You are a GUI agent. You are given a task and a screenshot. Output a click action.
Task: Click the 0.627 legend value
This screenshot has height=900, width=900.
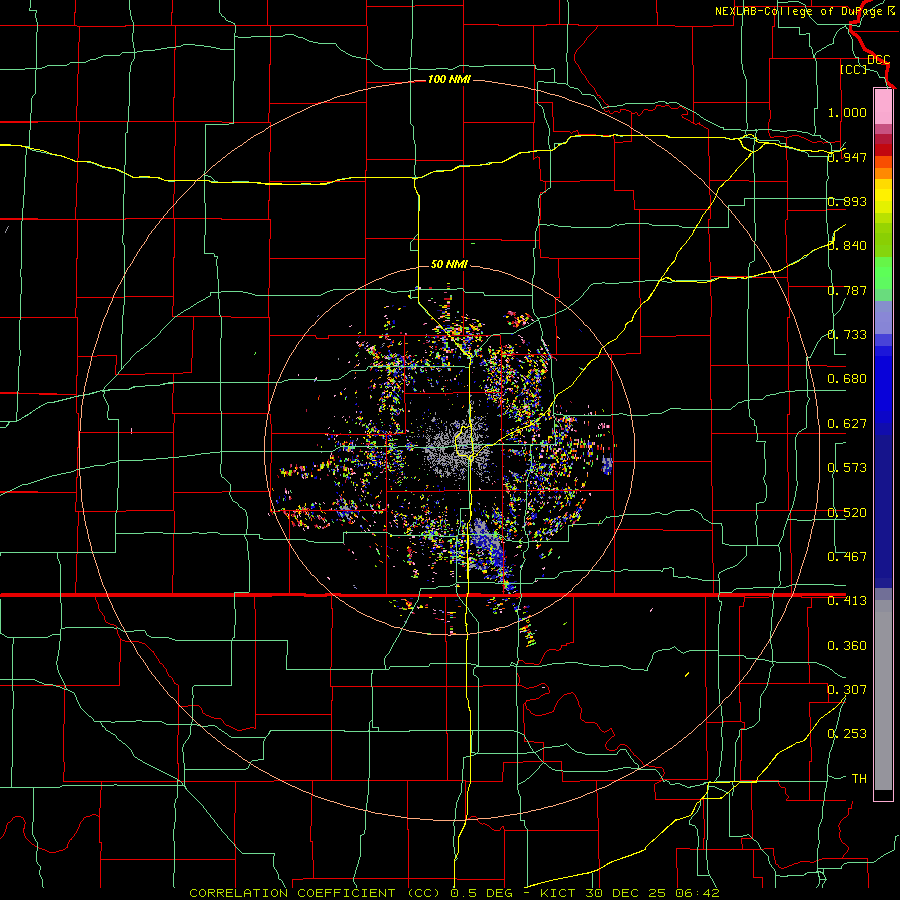tap(847, 424)
